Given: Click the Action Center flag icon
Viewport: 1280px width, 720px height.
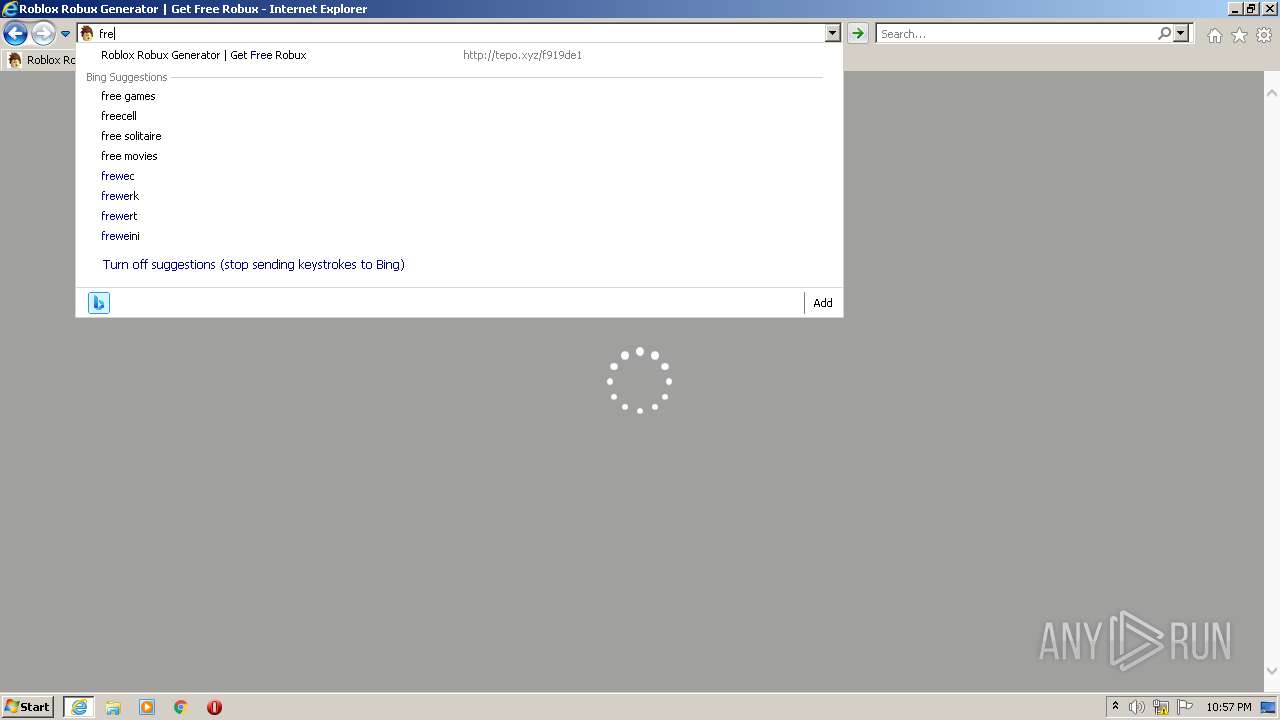Looking at the screenshot, I should point(1185,707).
